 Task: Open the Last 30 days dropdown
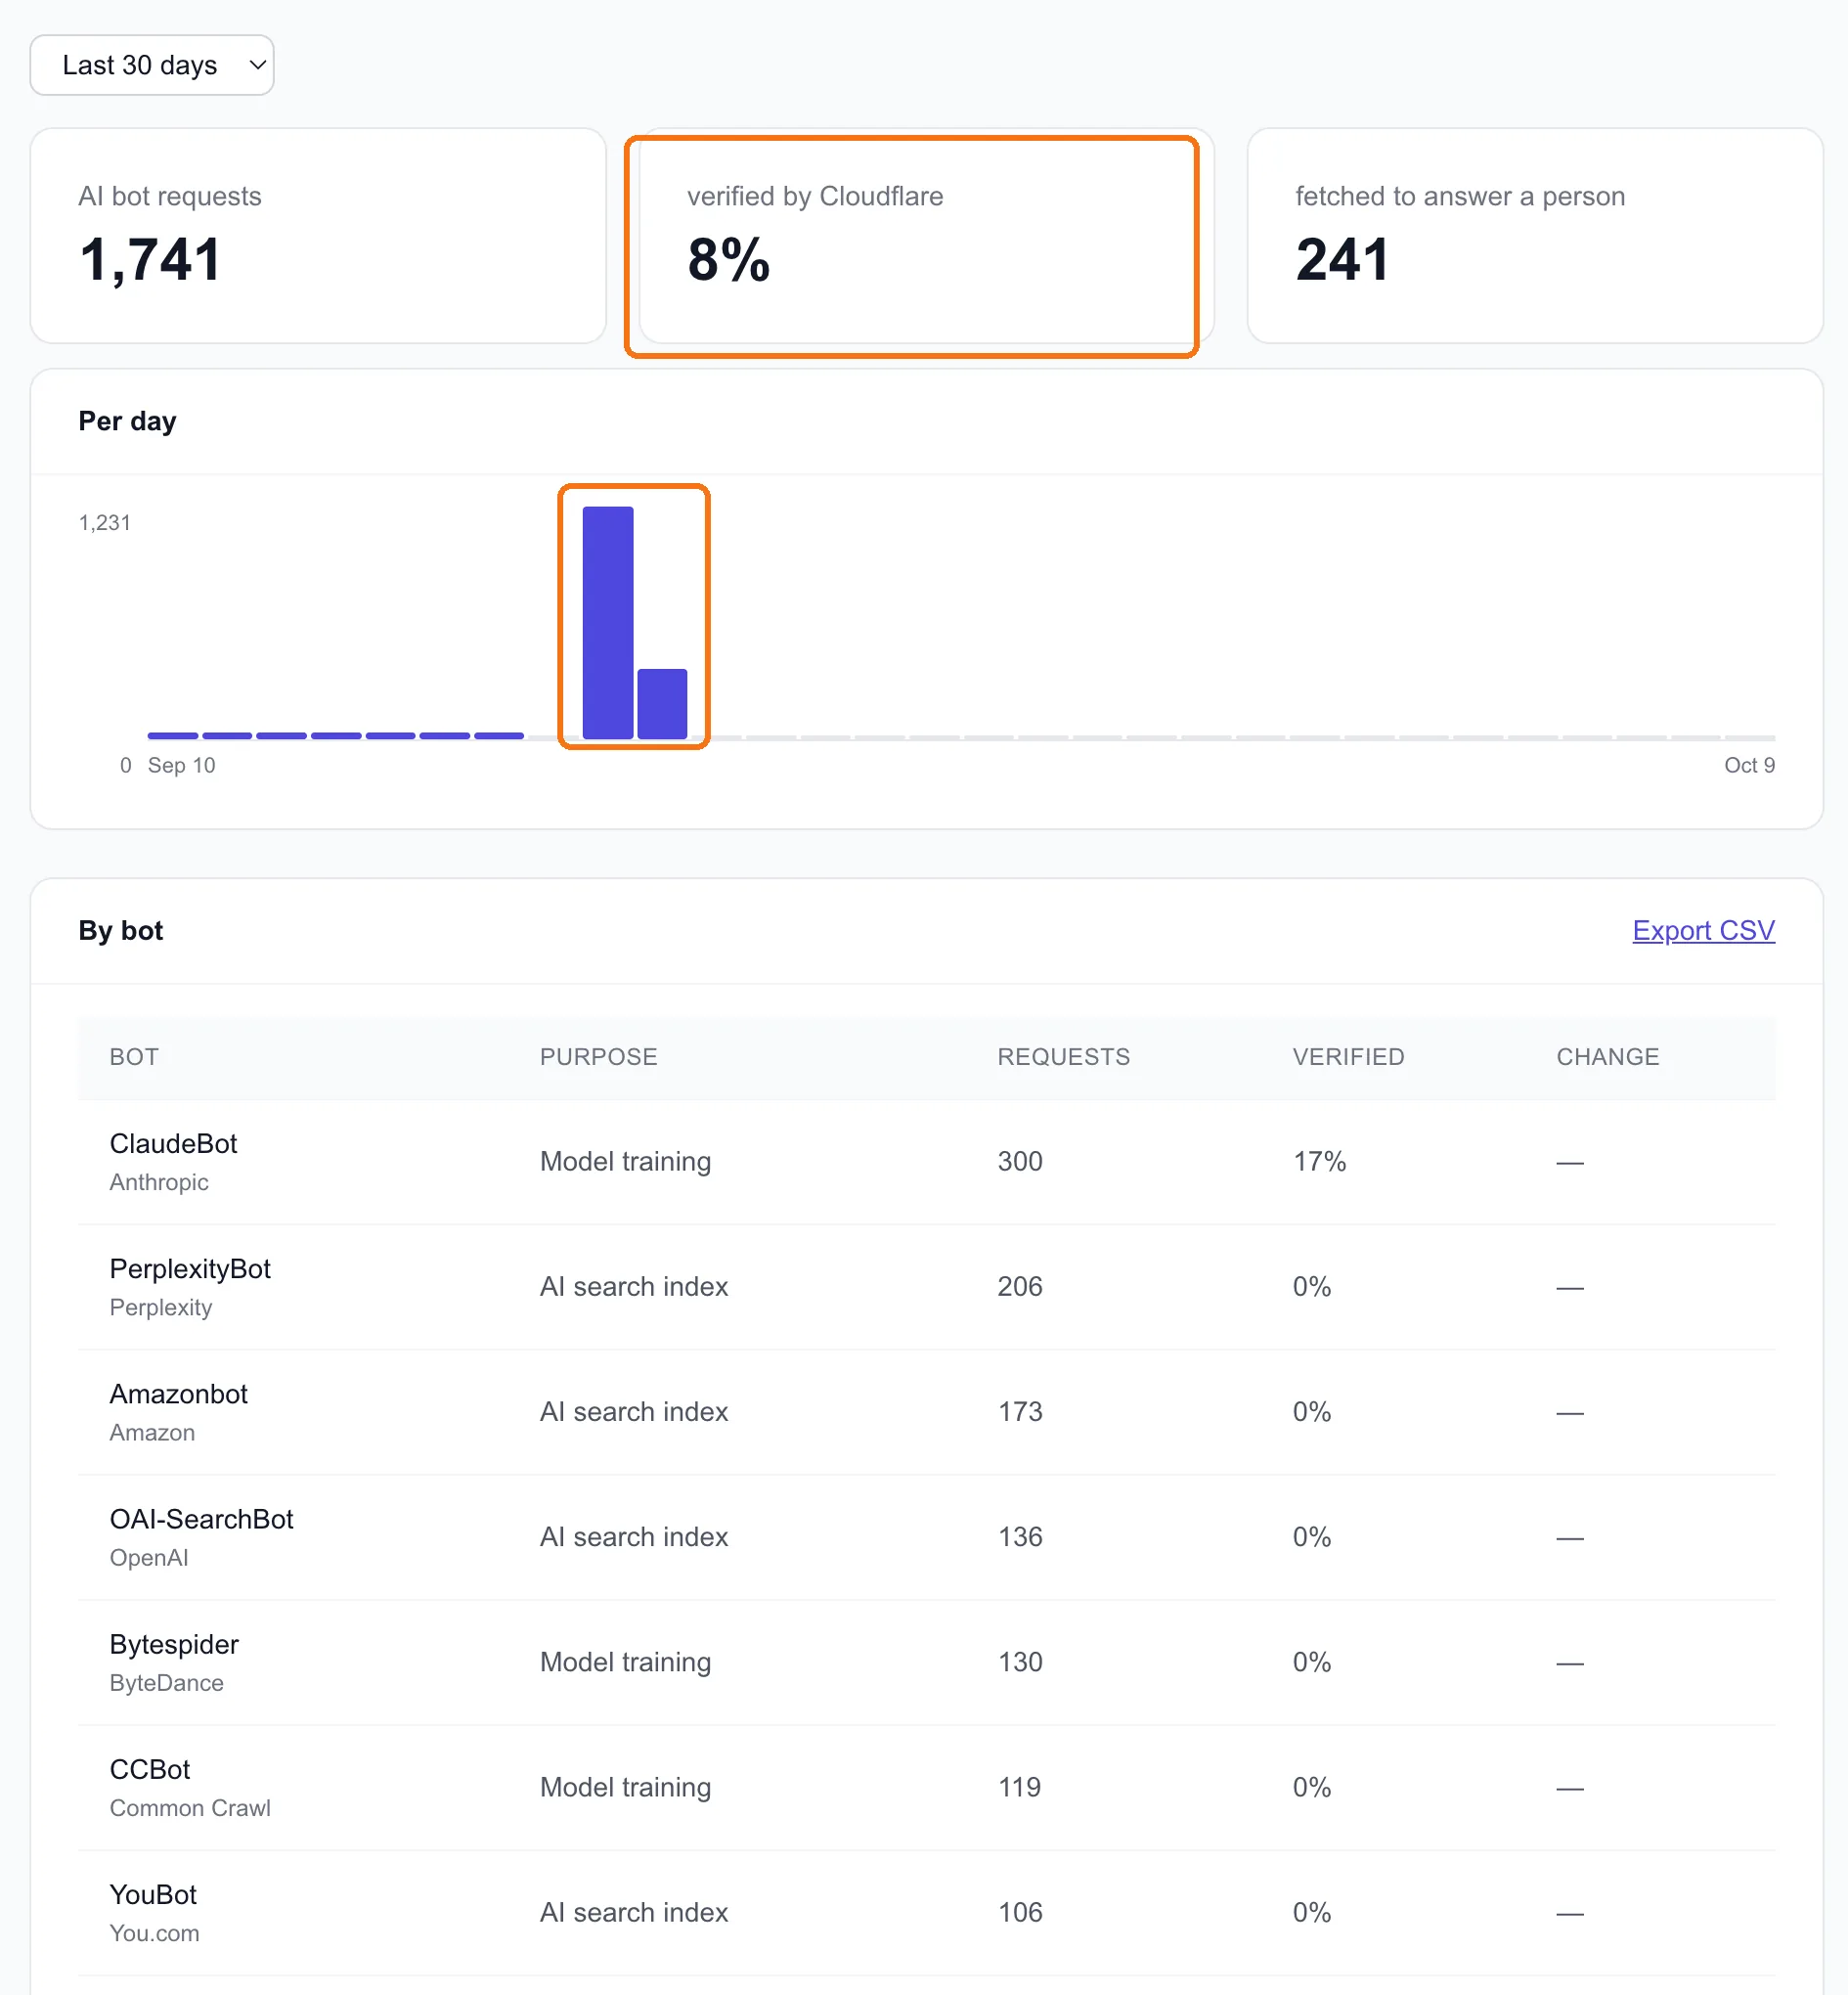tap(152, 65)
